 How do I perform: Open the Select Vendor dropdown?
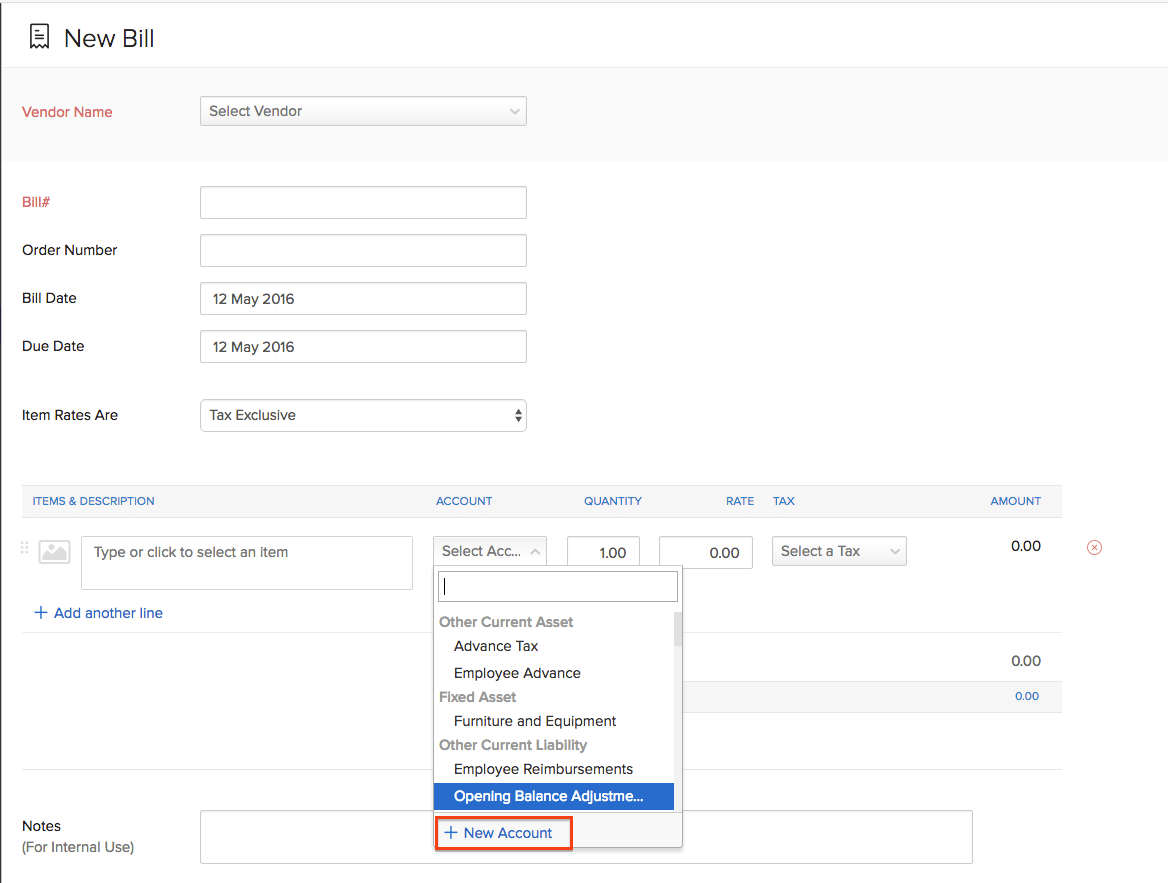point(363,111)
